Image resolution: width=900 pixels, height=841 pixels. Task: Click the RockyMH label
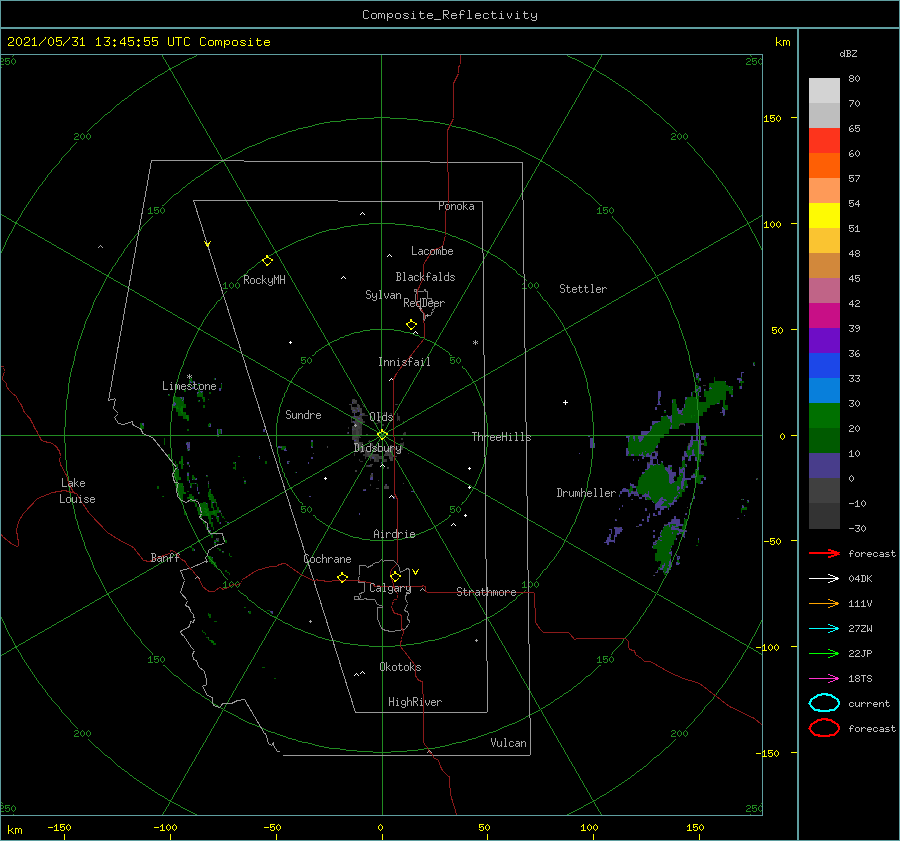[264, 280]
